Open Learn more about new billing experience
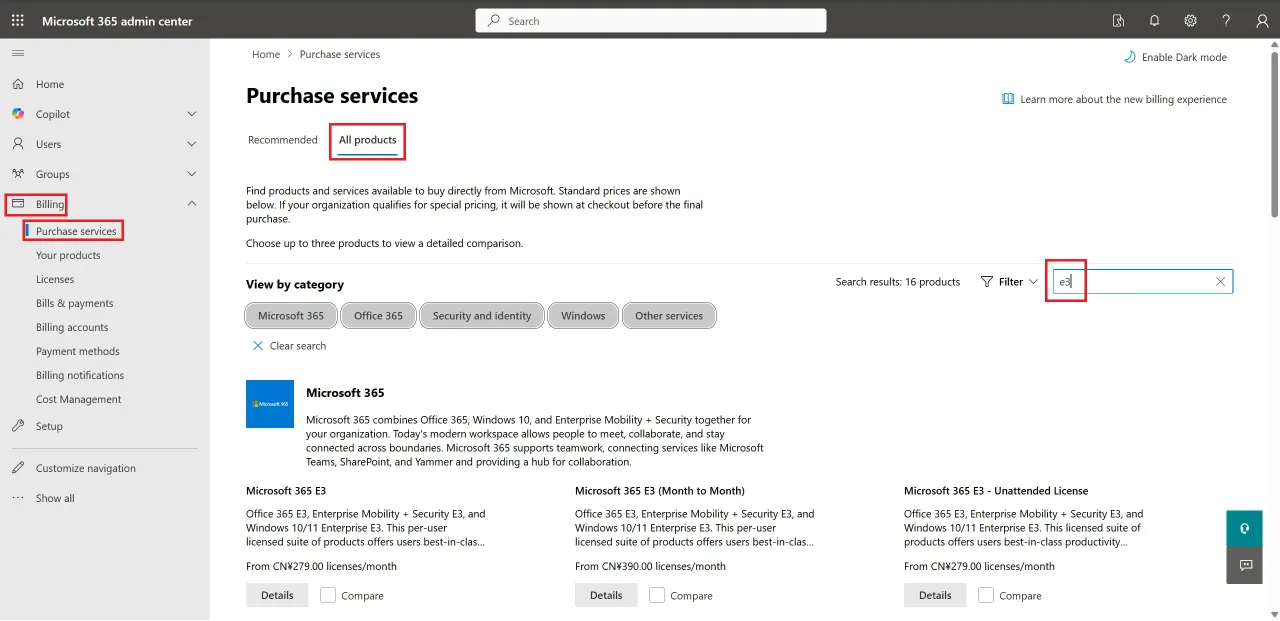The height and width of the screenshot is (621, 1280). (x=1115, y=99)
